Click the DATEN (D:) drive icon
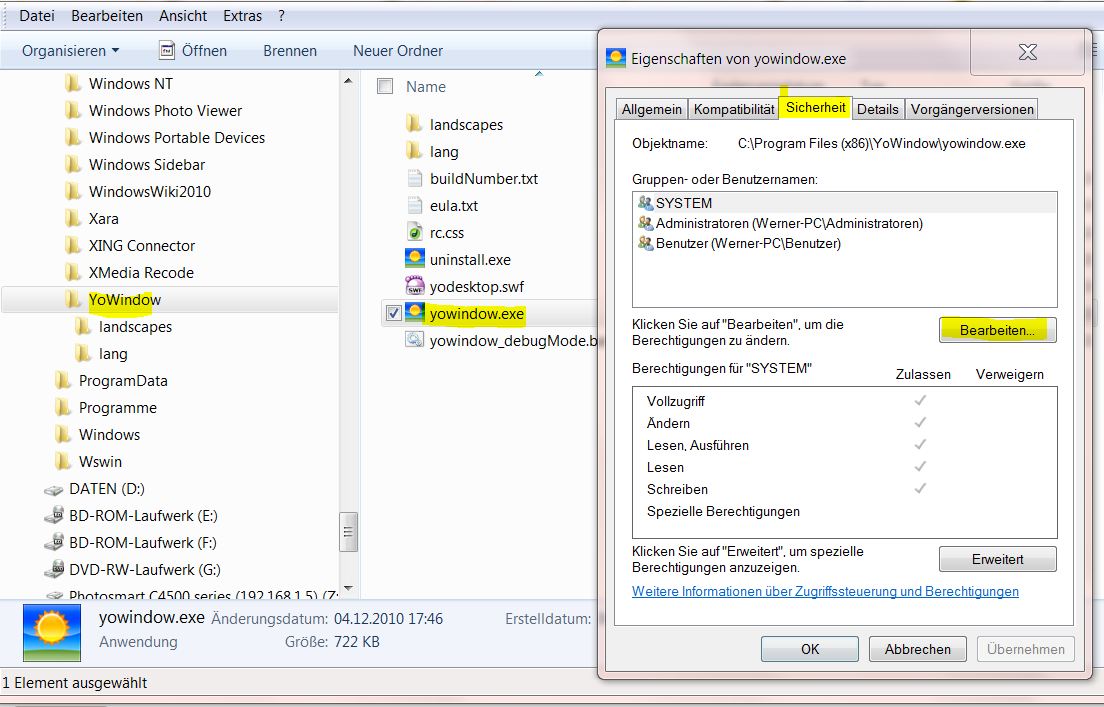Viewport: 1104px width, 707px height. click(54, 489)
